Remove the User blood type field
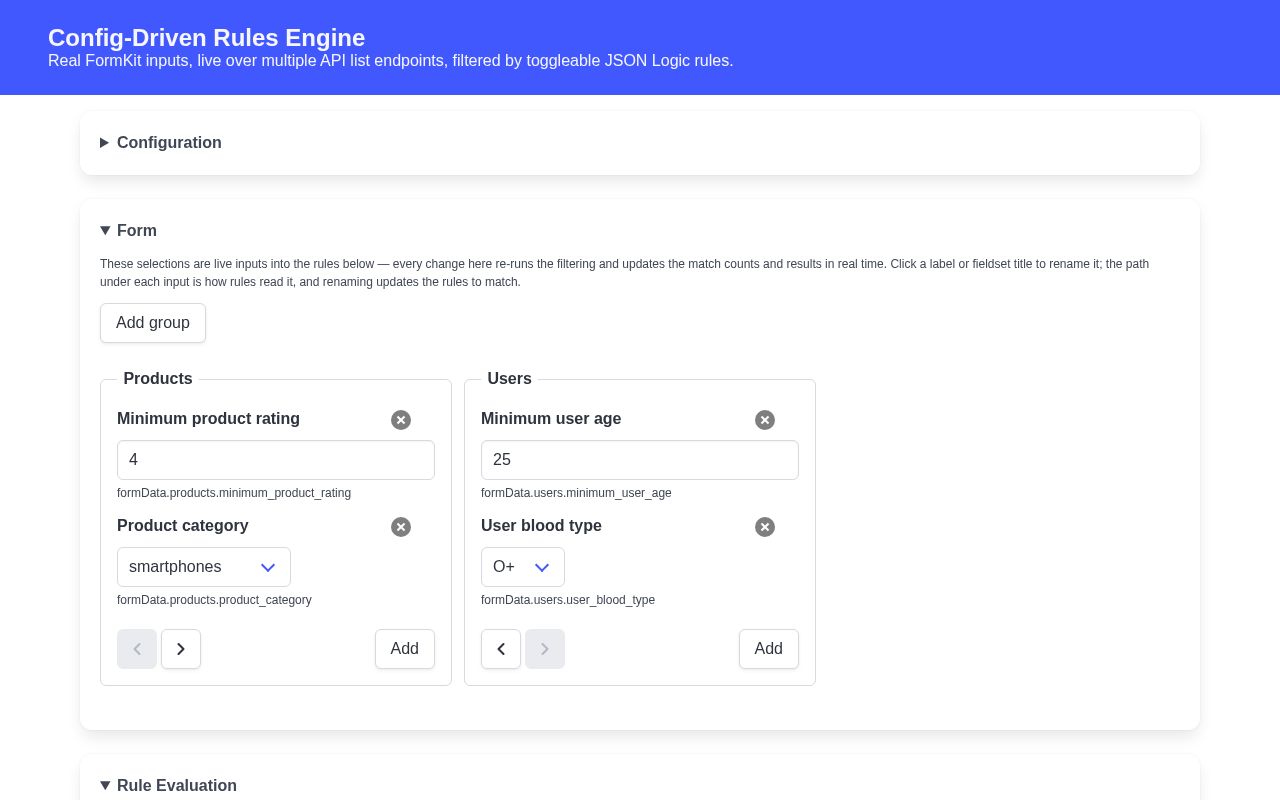This screenshot has height=800, width=1280. [765, 527]
